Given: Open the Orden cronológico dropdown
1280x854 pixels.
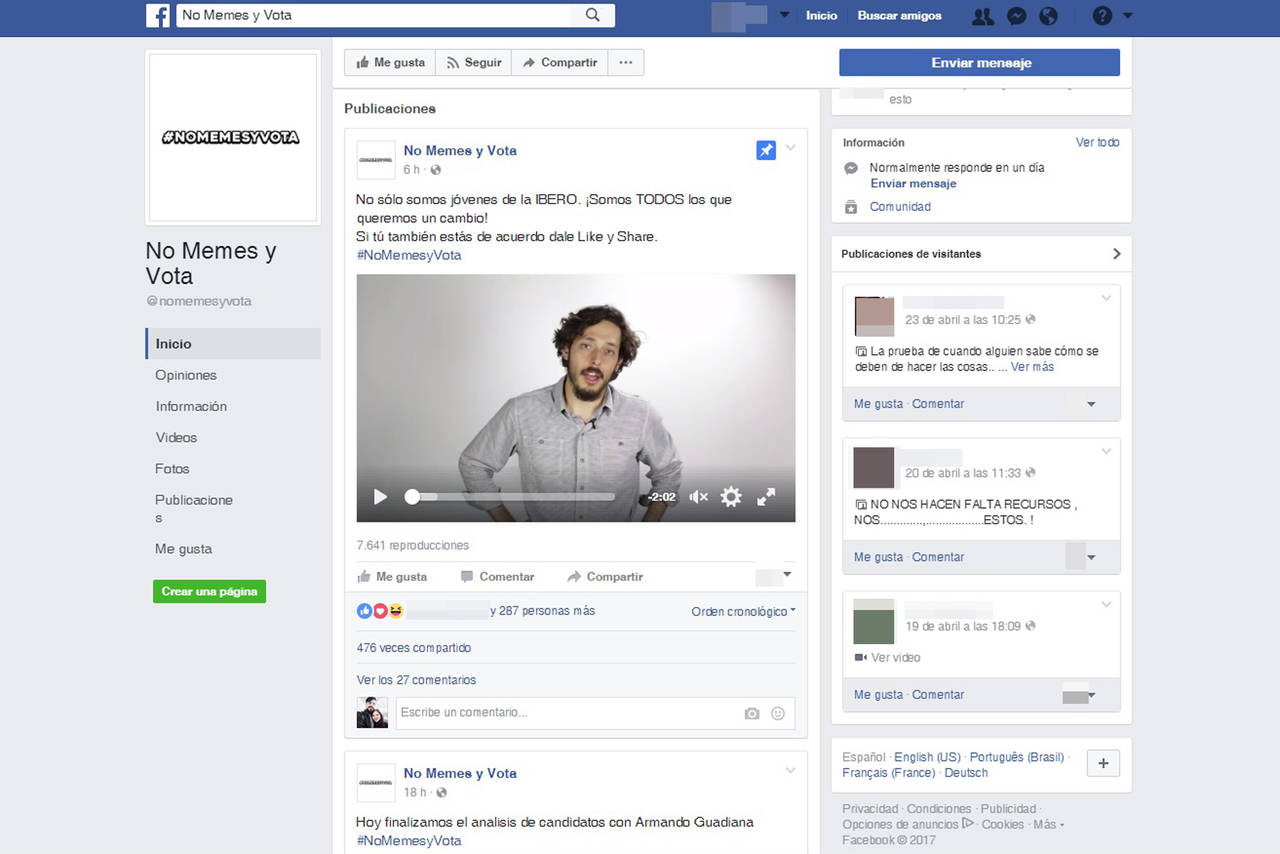Looking at the screenshot, I should [743, 611].
